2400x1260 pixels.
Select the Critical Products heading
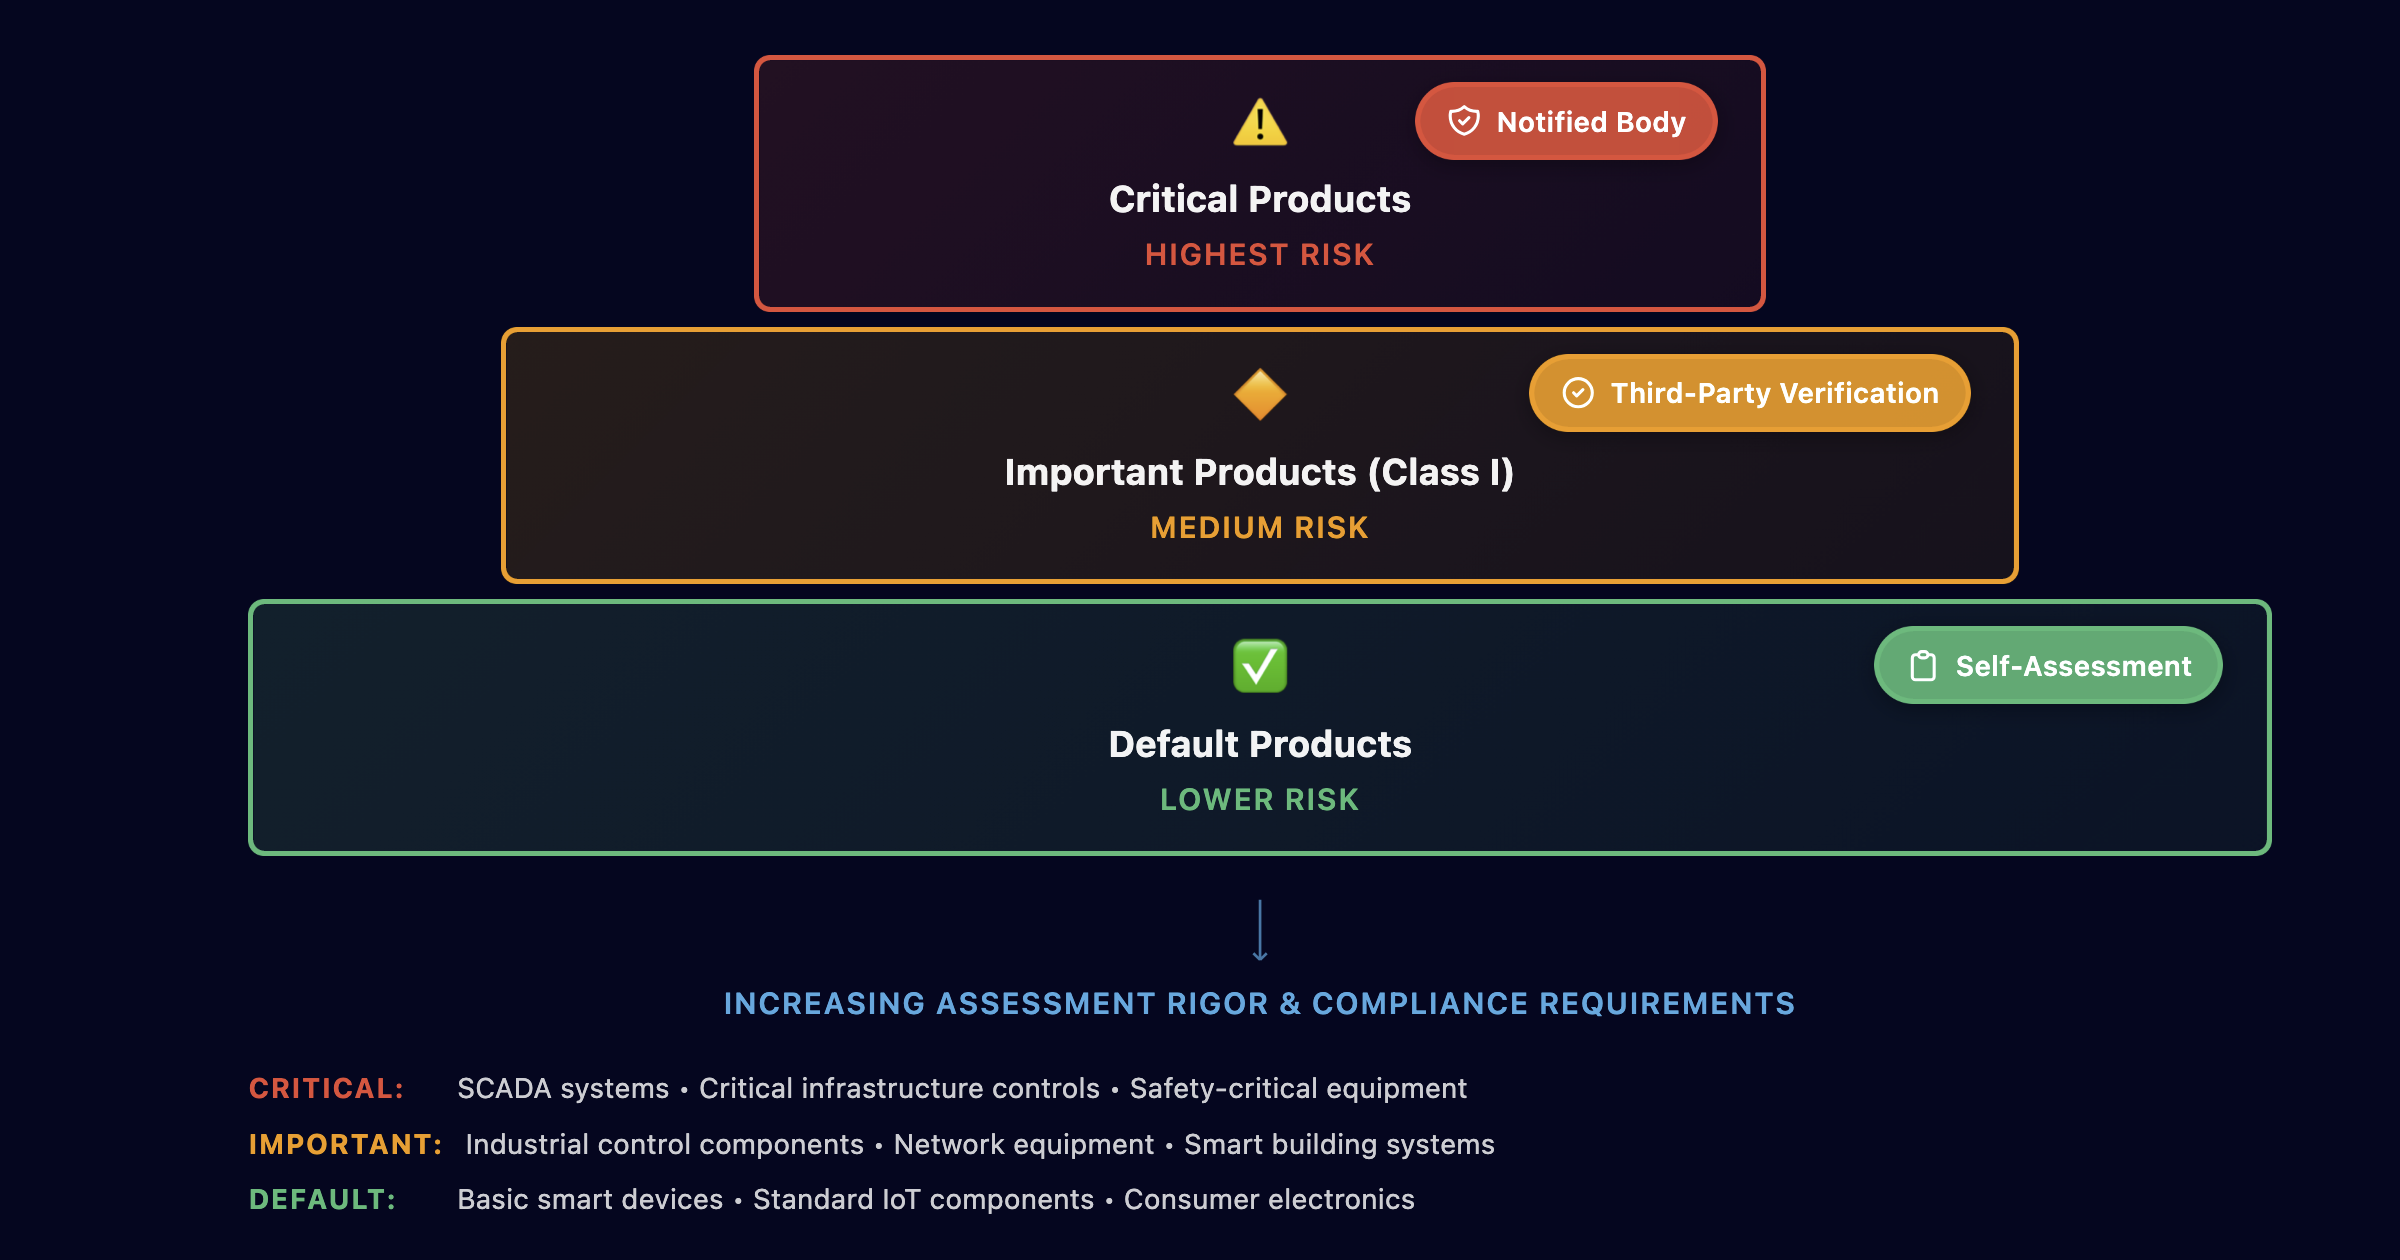click(1259, 199)
